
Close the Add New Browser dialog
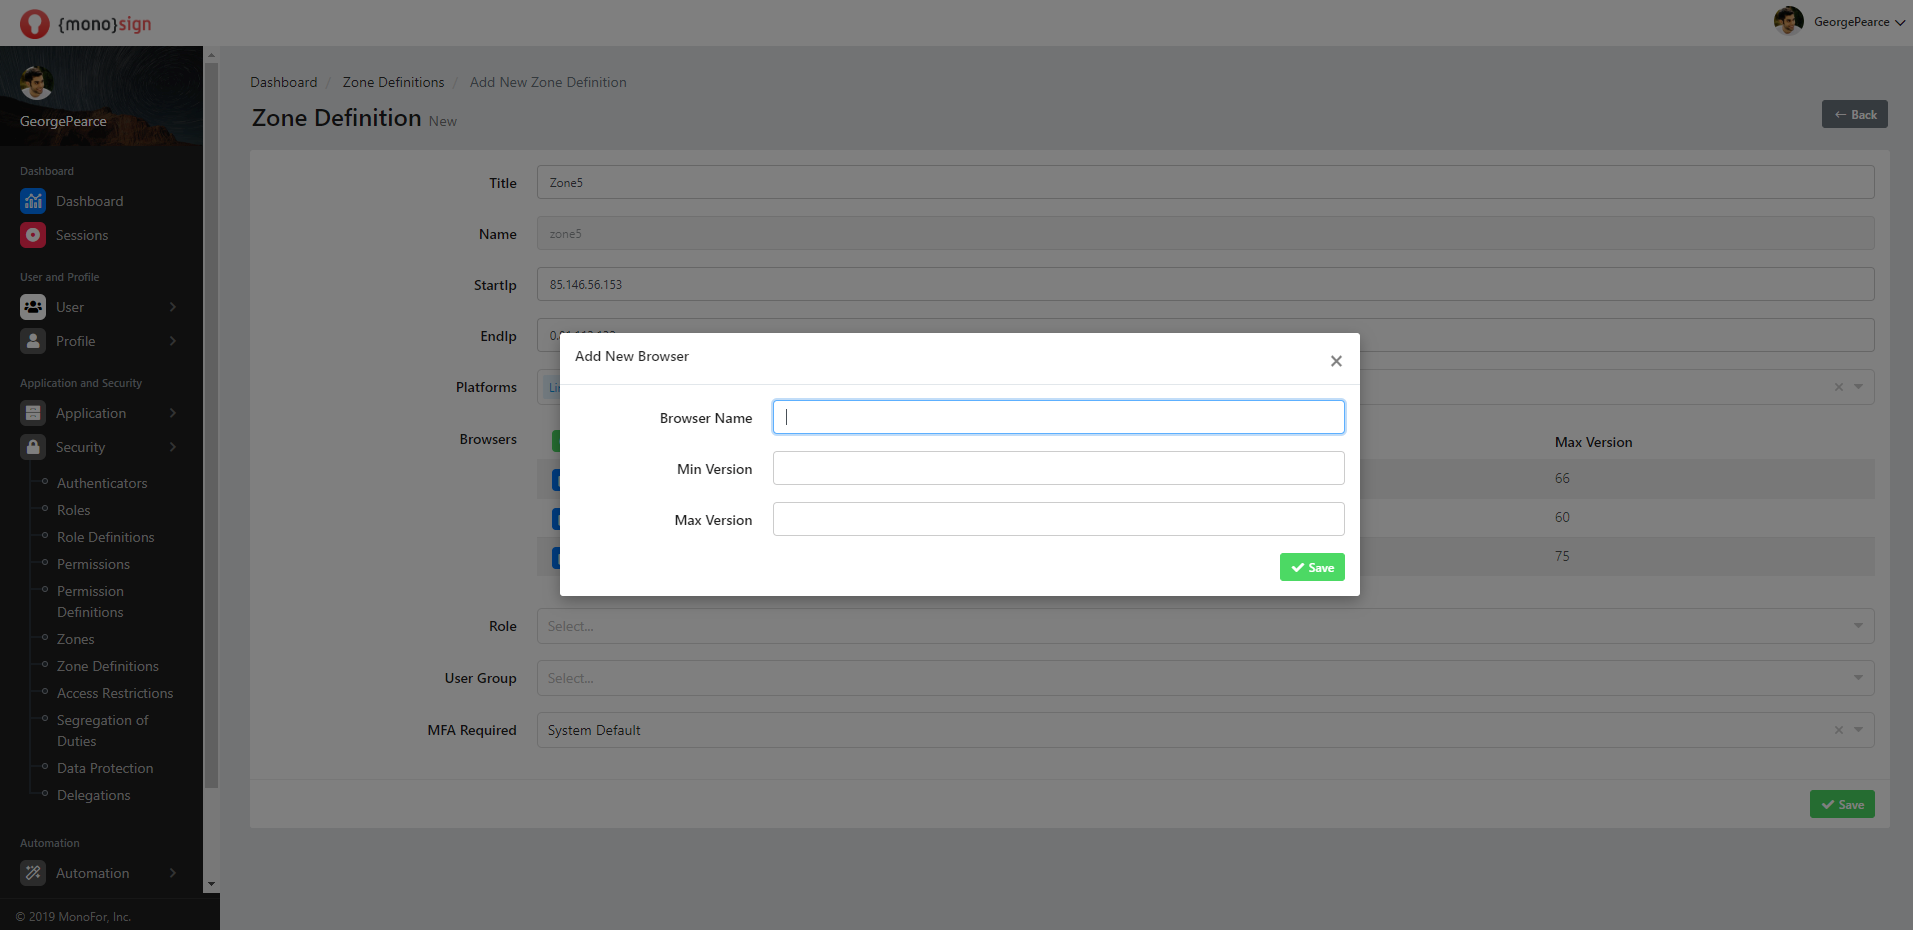1336,361
